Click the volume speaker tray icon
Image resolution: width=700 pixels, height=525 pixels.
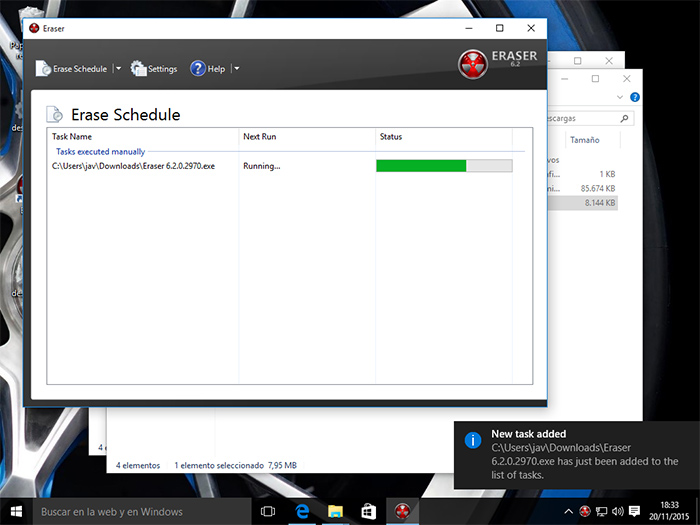[617, 511]
